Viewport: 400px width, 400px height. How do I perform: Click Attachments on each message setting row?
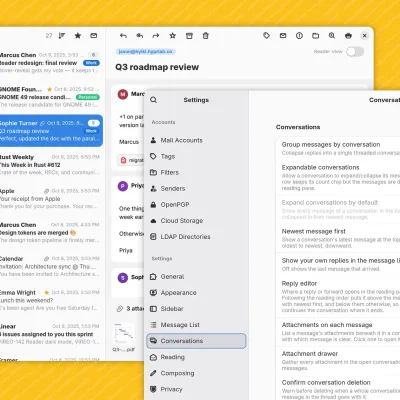(338, 332)
